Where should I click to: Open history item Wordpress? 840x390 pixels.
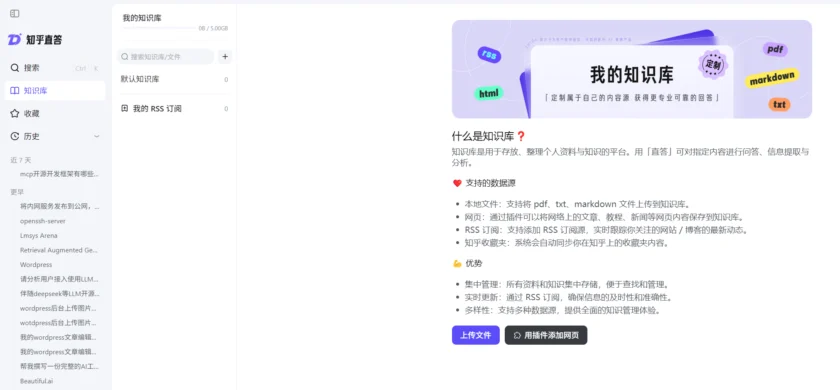pyautogui.click(x=36, y=265)
